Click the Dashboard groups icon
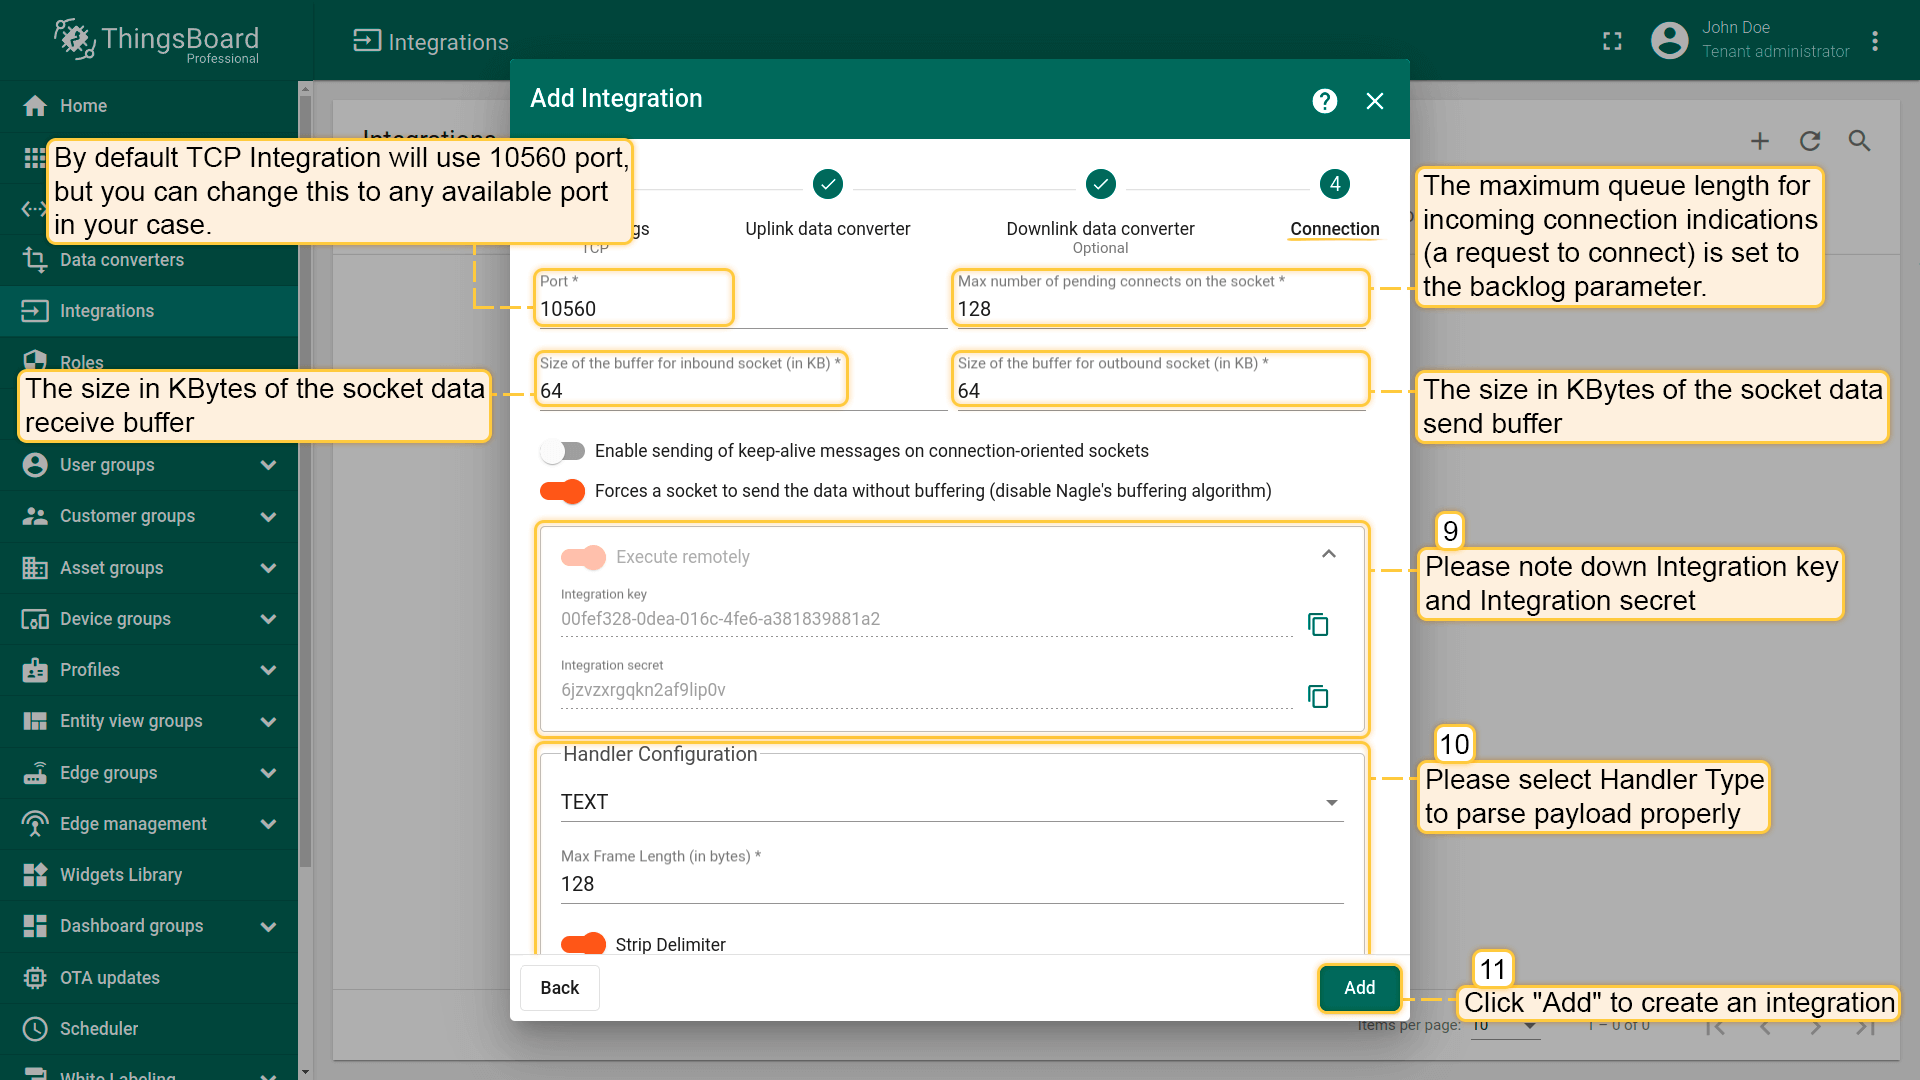This screenshot has width=1920, height=1080. (x=35, y=926)
